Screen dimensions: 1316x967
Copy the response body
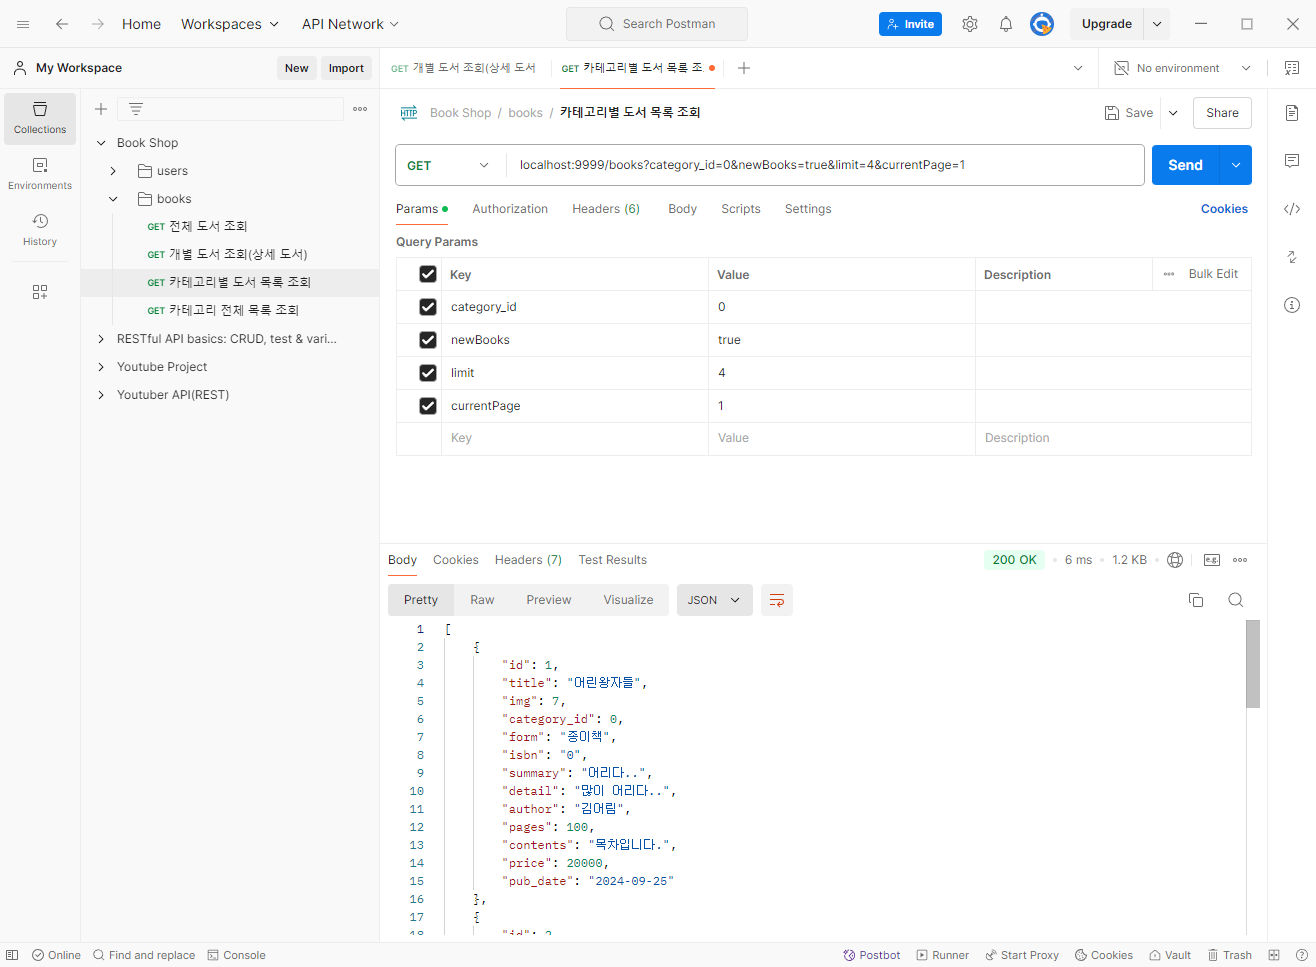tap(1196, 600)
